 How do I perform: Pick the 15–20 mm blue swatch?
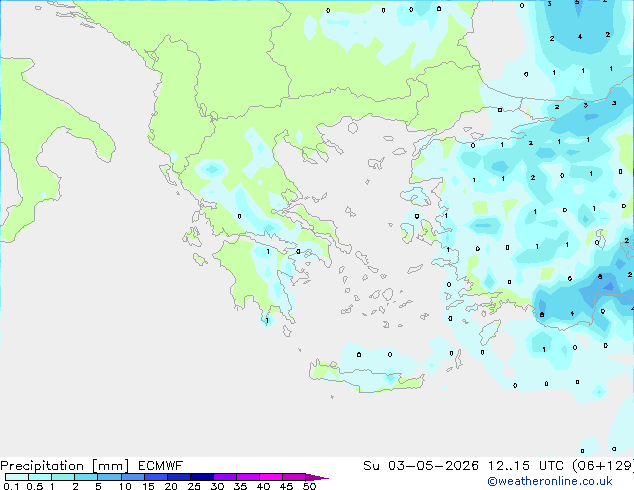click(x=155, y=477)
